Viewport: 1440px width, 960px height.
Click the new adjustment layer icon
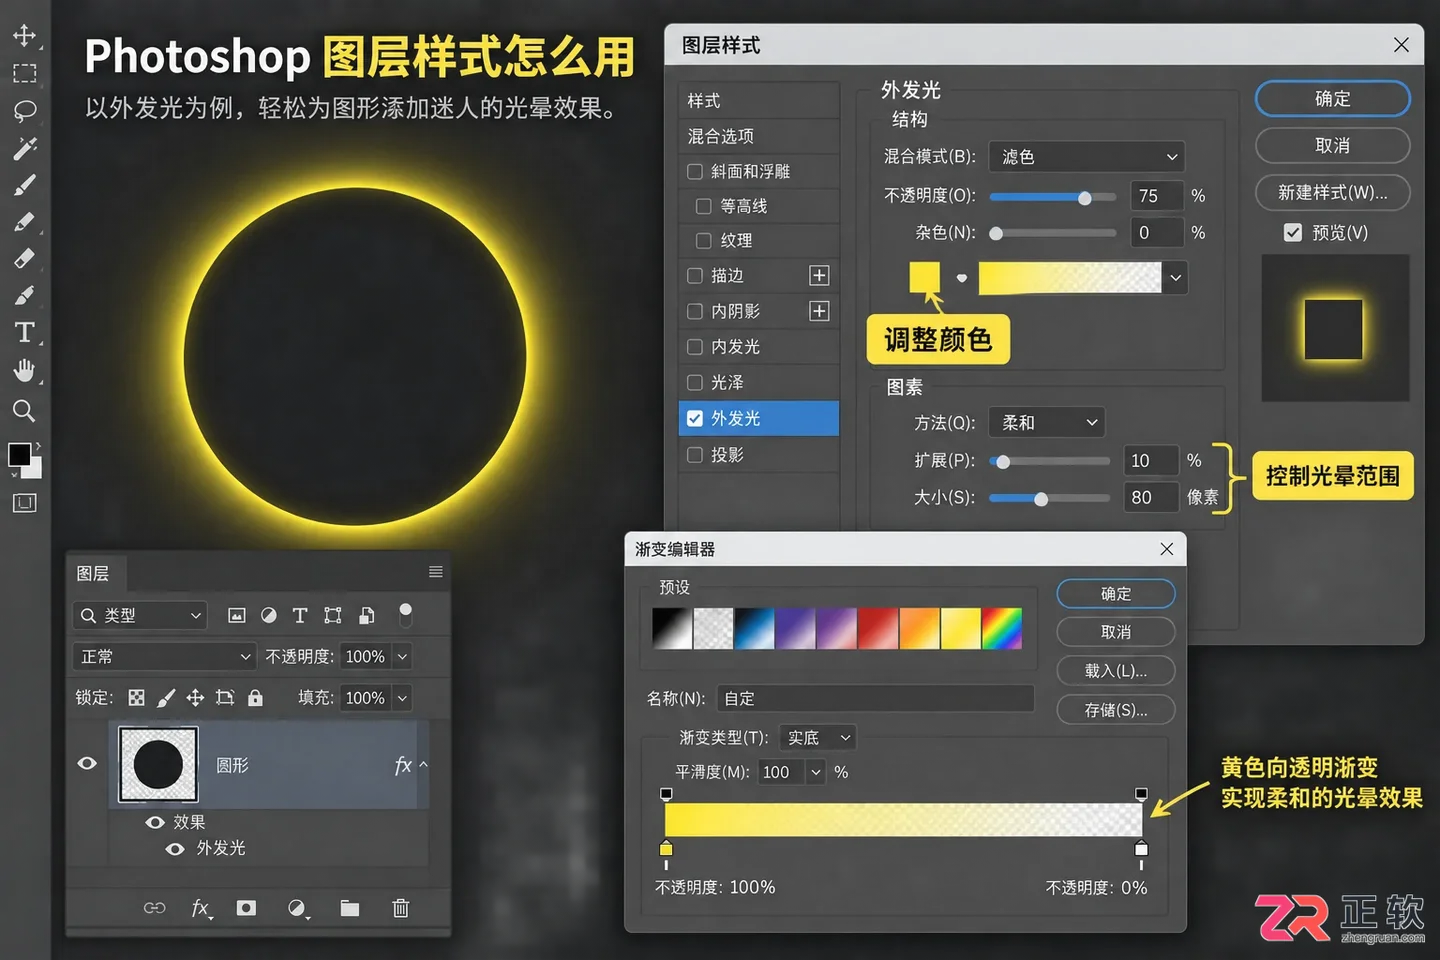297,908
